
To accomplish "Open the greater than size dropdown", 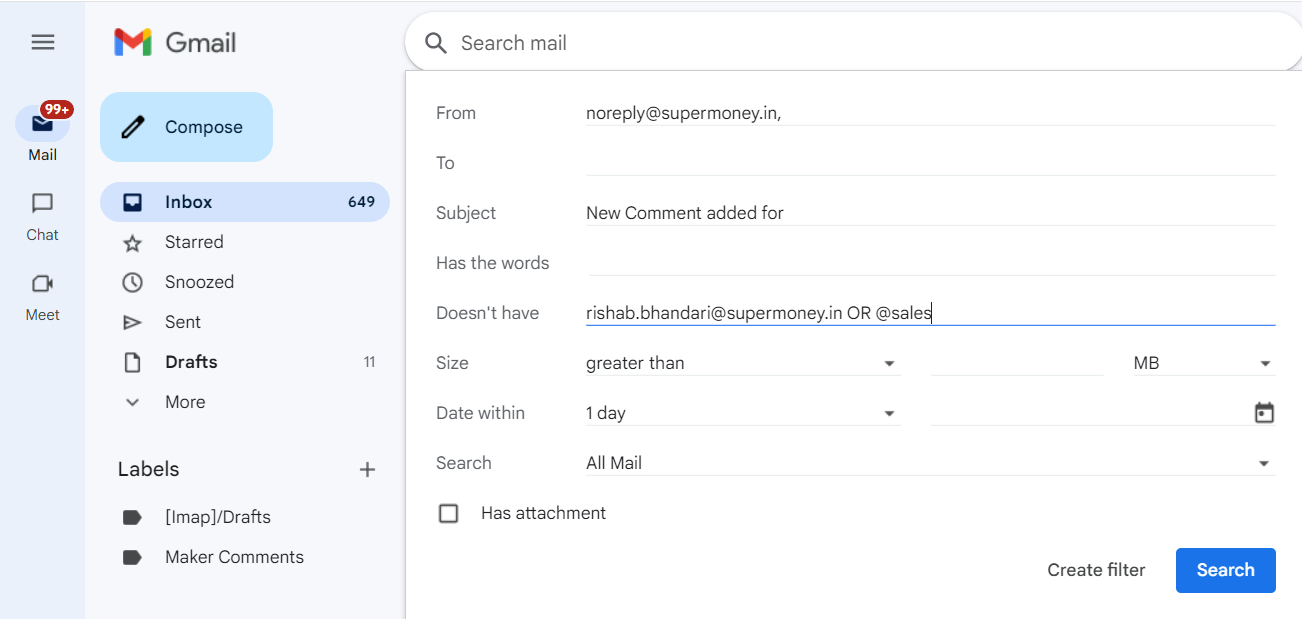I will tap(888, 363).
